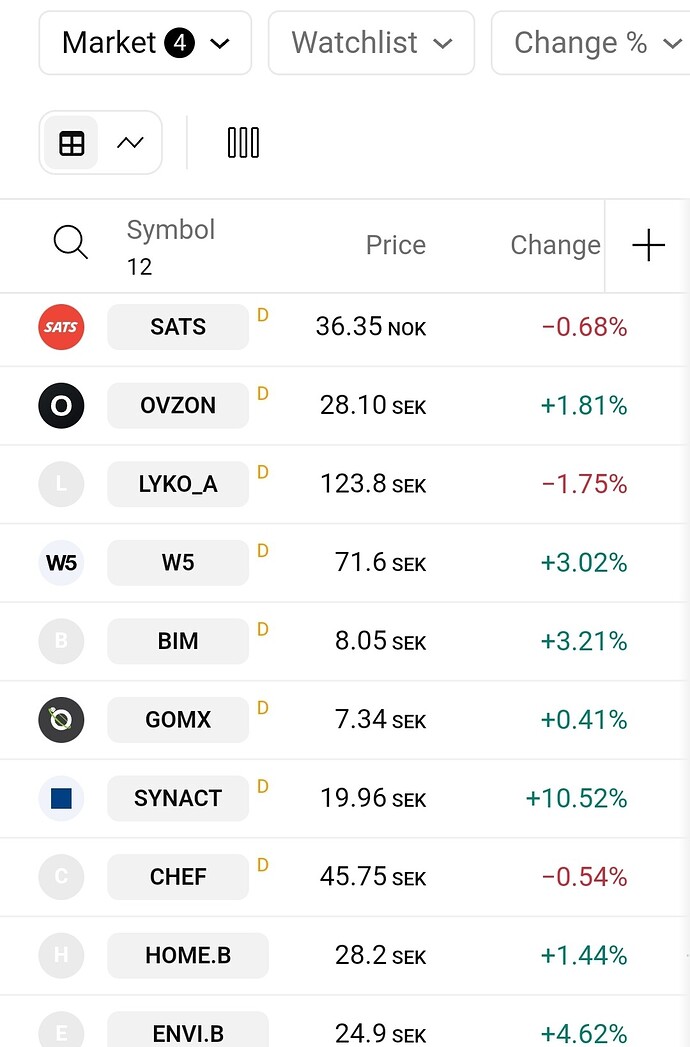Click the red SATS logo
This screenshot has width=690, height=1047.
61,327
